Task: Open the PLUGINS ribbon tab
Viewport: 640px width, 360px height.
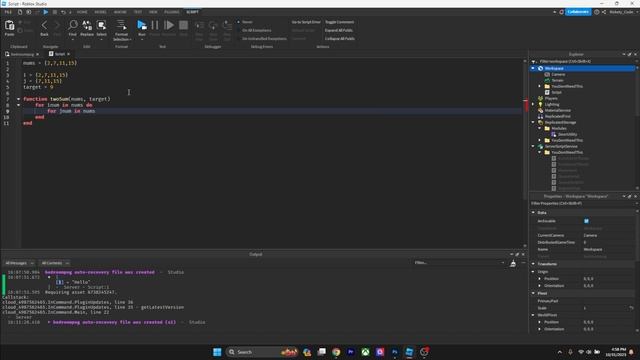Action: click(x=172, y=12)
